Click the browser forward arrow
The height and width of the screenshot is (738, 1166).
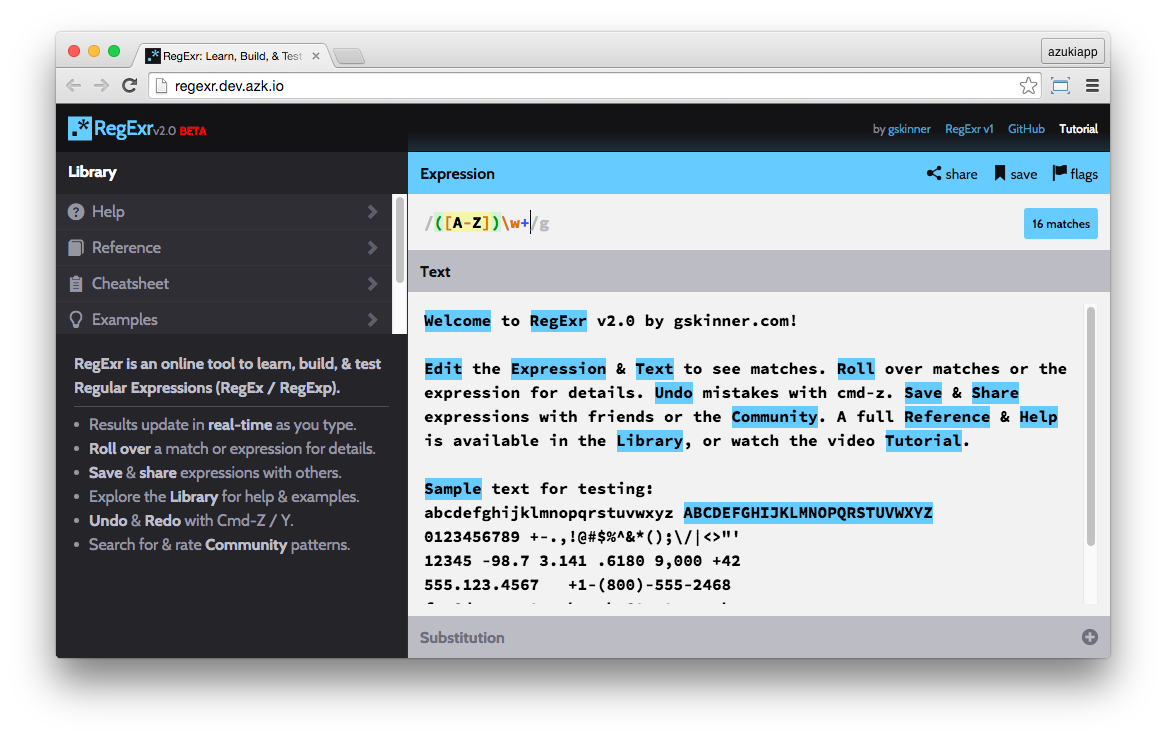[101, 86]
